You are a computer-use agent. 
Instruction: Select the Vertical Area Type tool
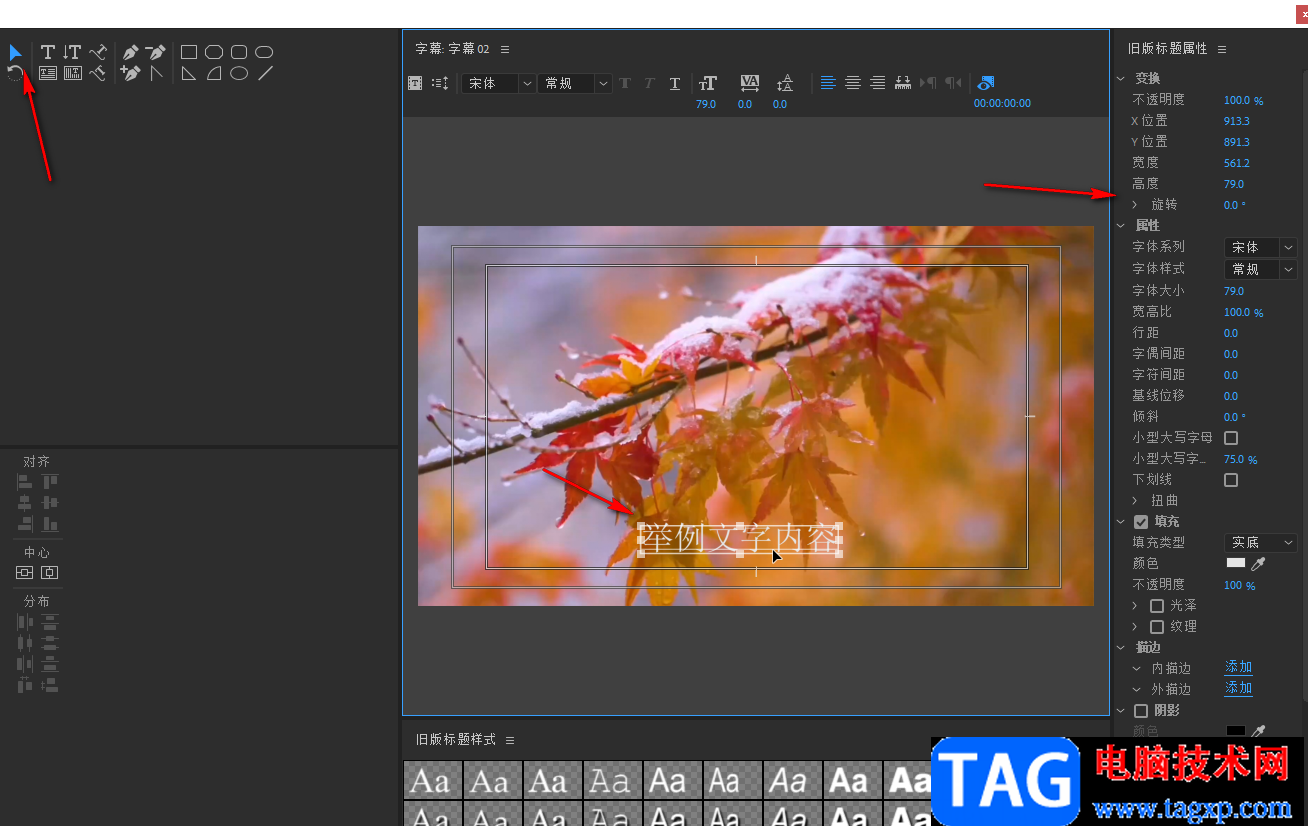click(72, 73)
